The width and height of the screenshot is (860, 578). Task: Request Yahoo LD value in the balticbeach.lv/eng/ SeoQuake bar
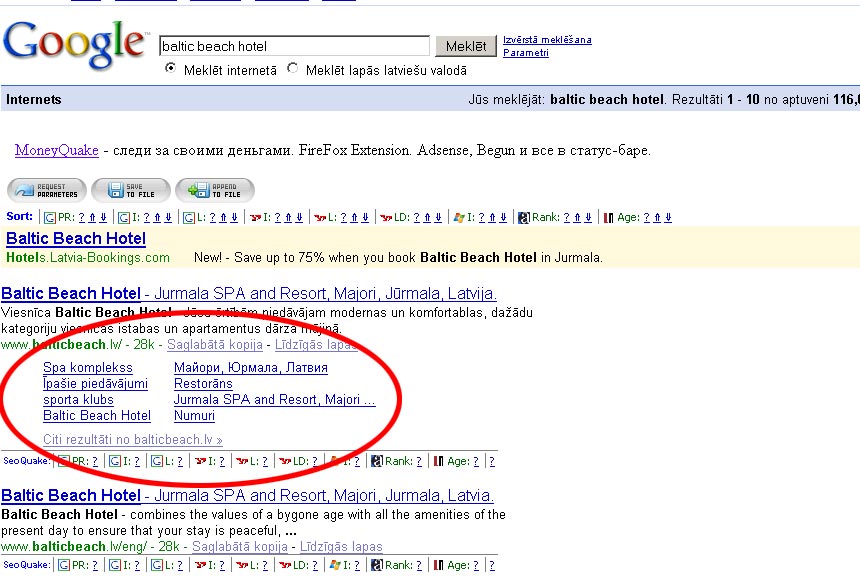click(315, 565)
